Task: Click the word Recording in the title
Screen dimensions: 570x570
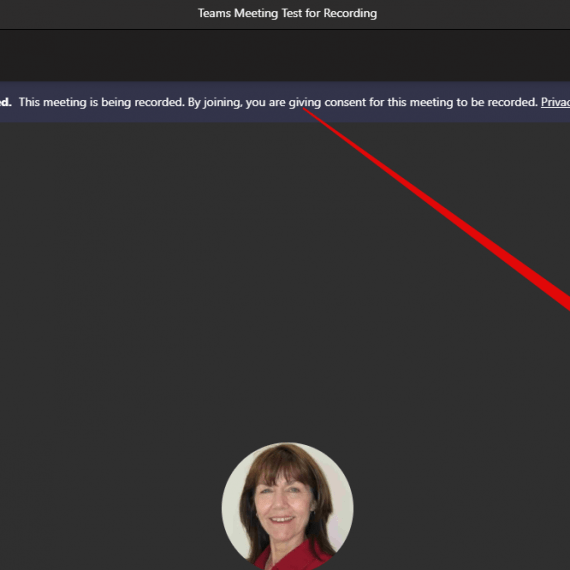Action: click(x=350, y=14)
